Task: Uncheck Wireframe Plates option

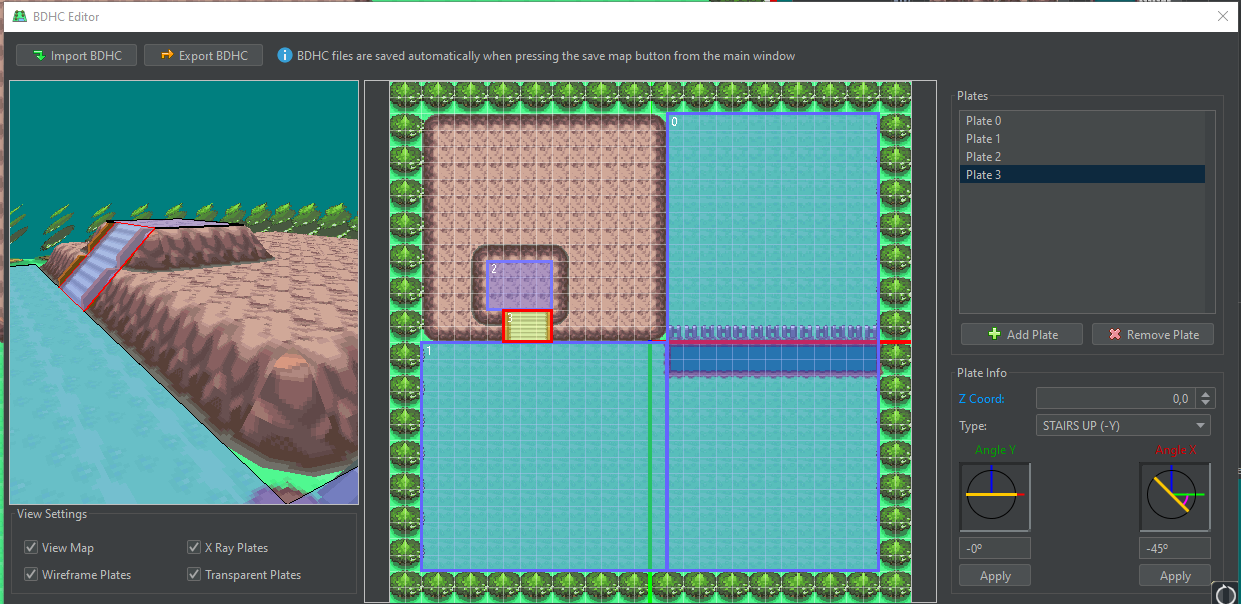Action: coord(32,575)
